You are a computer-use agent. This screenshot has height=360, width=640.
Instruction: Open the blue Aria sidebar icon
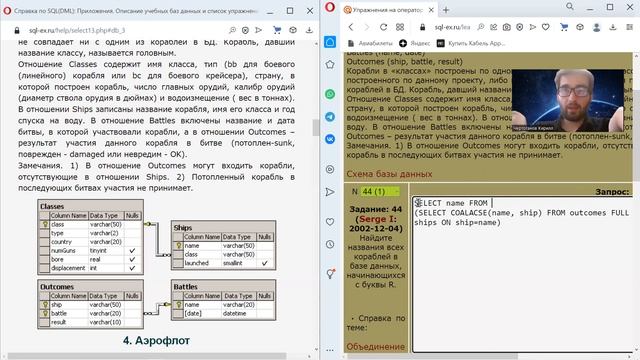330,42
